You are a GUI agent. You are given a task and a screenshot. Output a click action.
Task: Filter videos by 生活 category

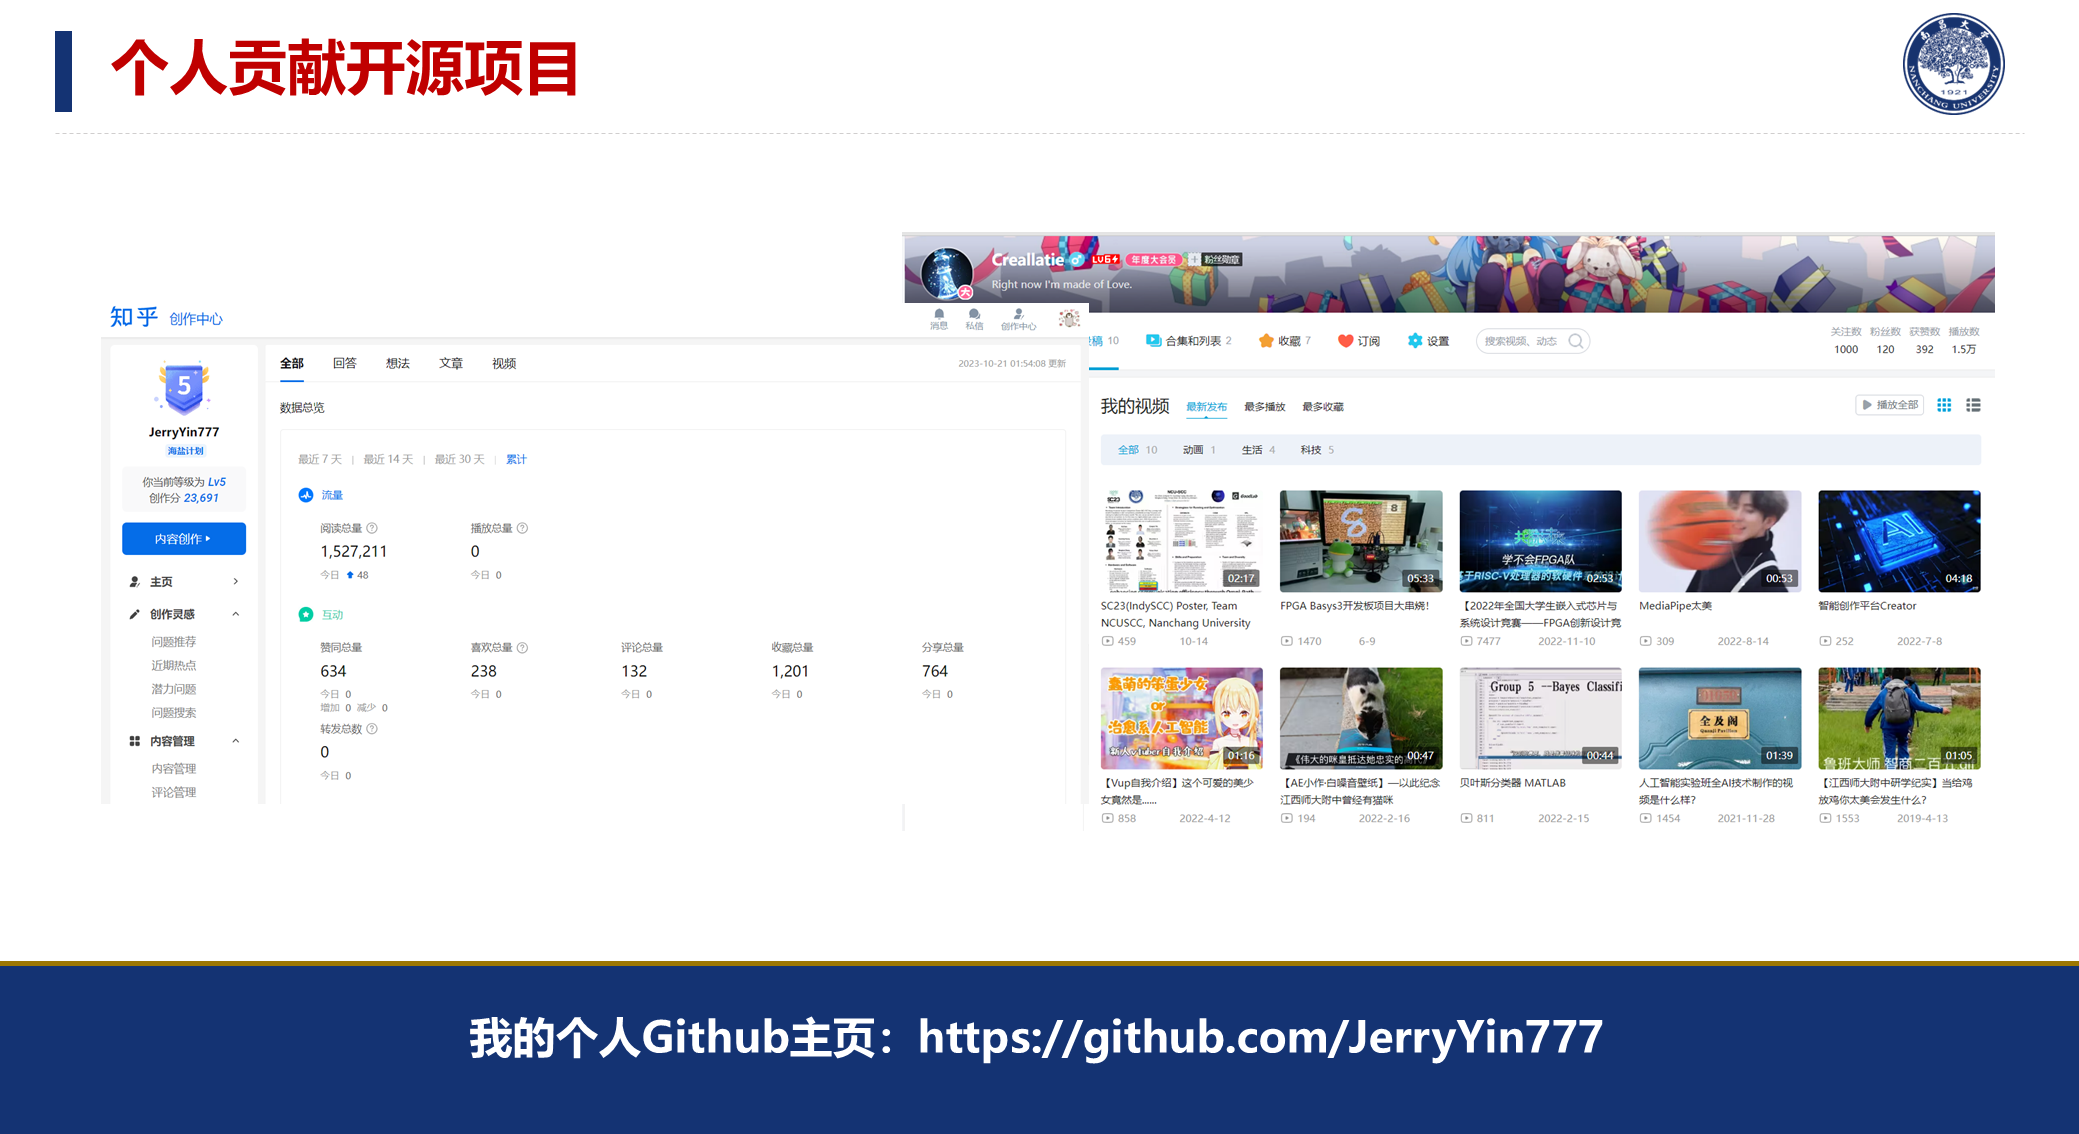pos(1258,450)
